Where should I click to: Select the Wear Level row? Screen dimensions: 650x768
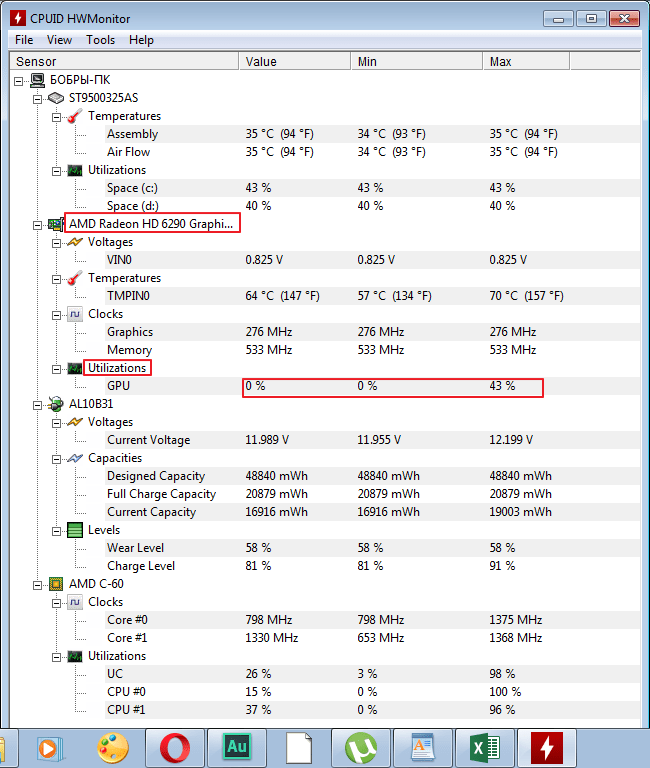coord(372,548)
